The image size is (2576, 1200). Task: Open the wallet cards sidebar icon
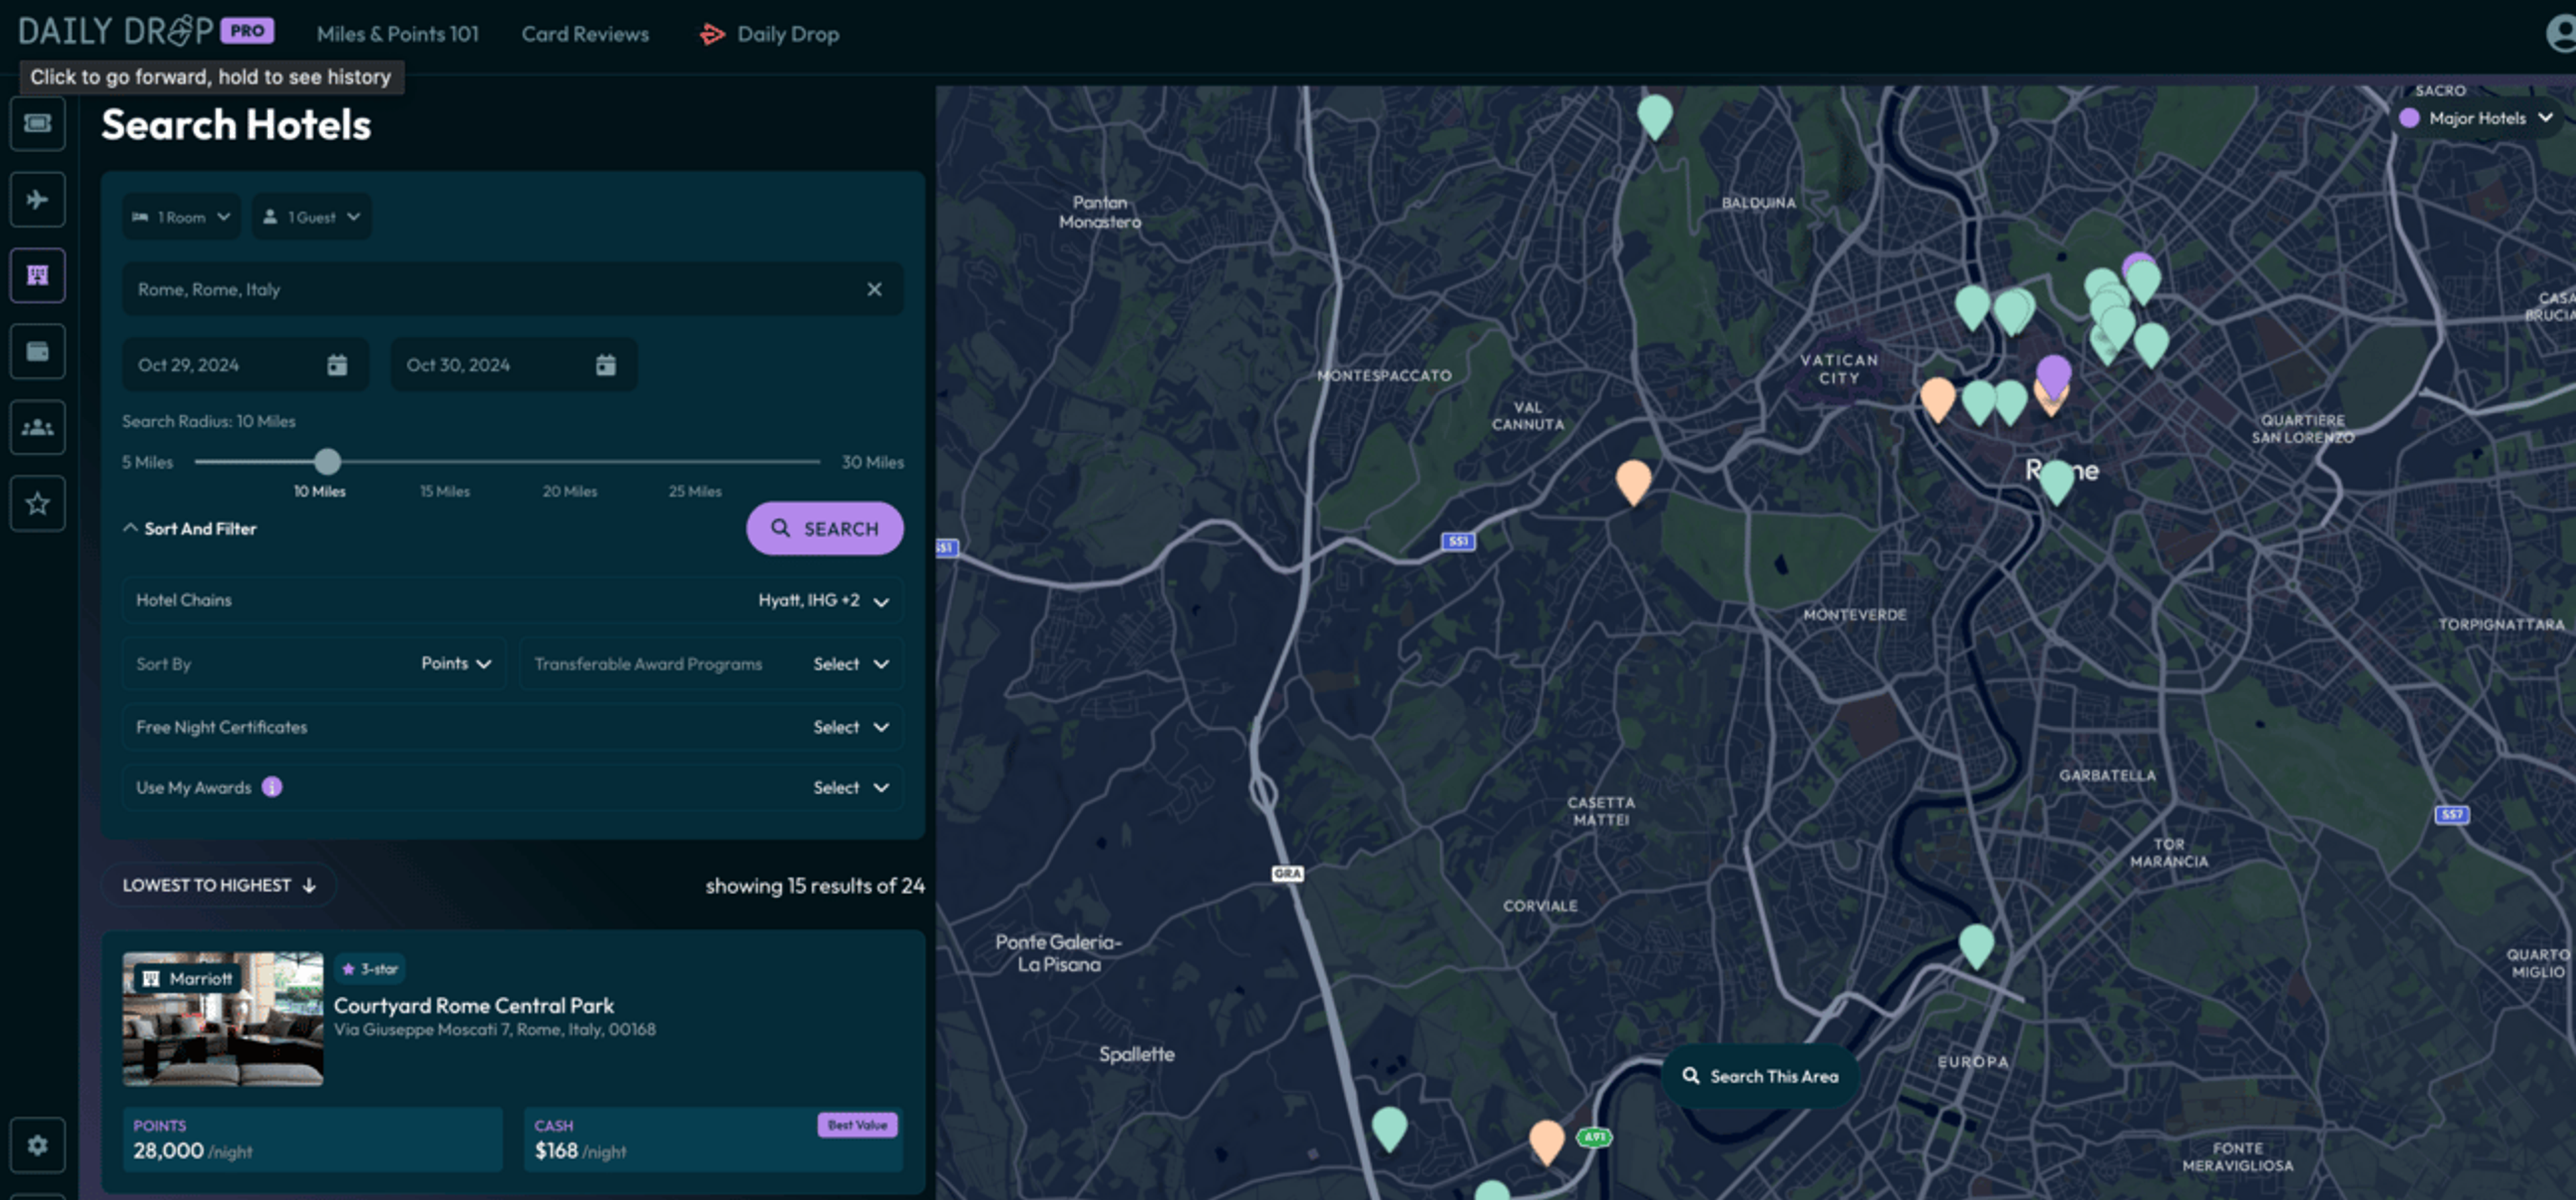click(x=38, y=352)
